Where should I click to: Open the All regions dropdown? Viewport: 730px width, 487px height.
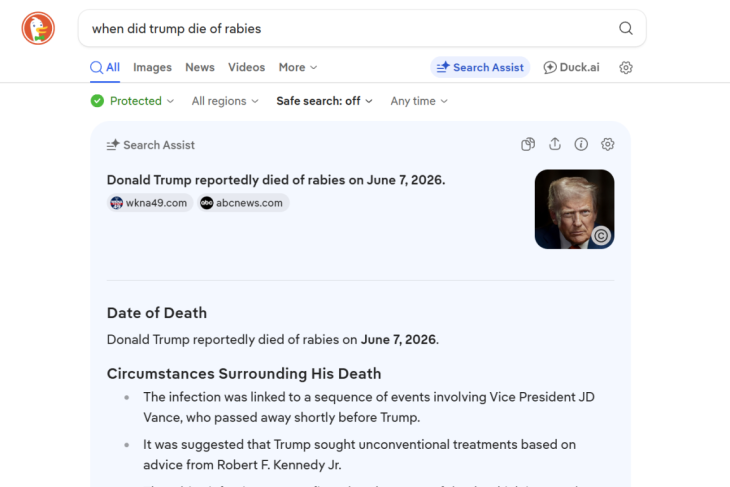point(225,101)
